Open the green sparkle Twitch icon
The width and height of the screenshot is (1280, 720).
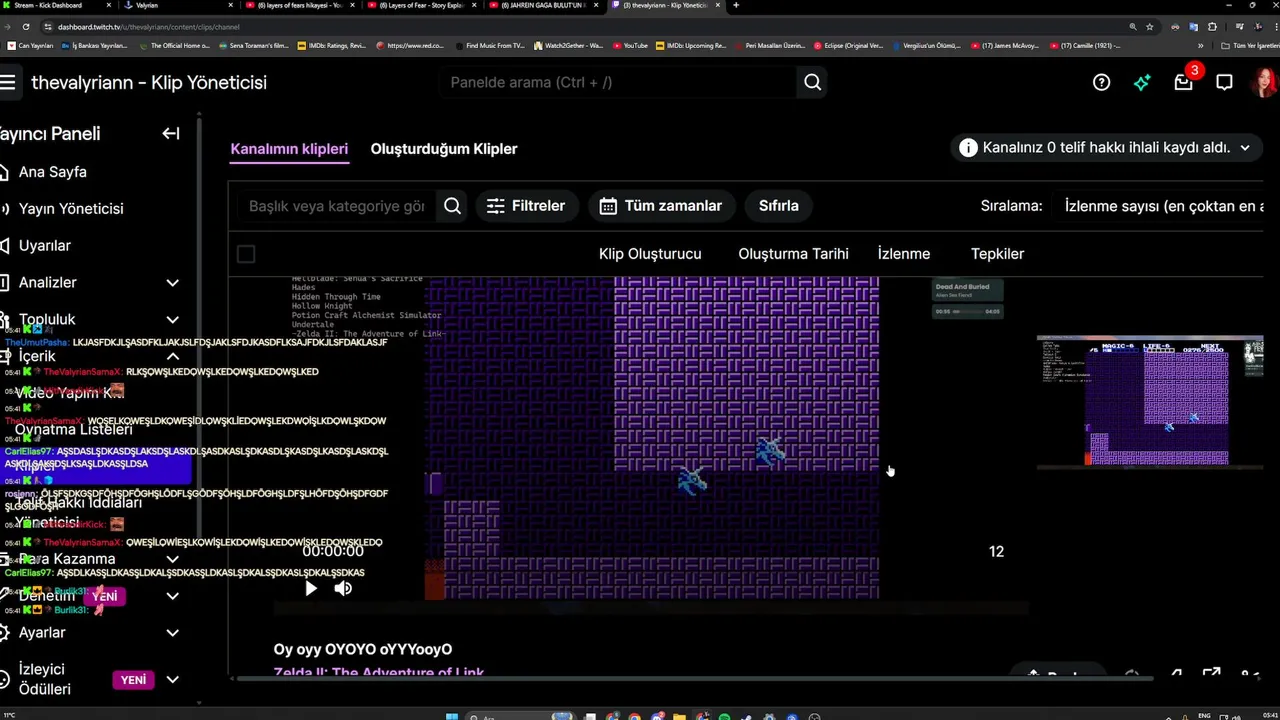point(1142,83)
